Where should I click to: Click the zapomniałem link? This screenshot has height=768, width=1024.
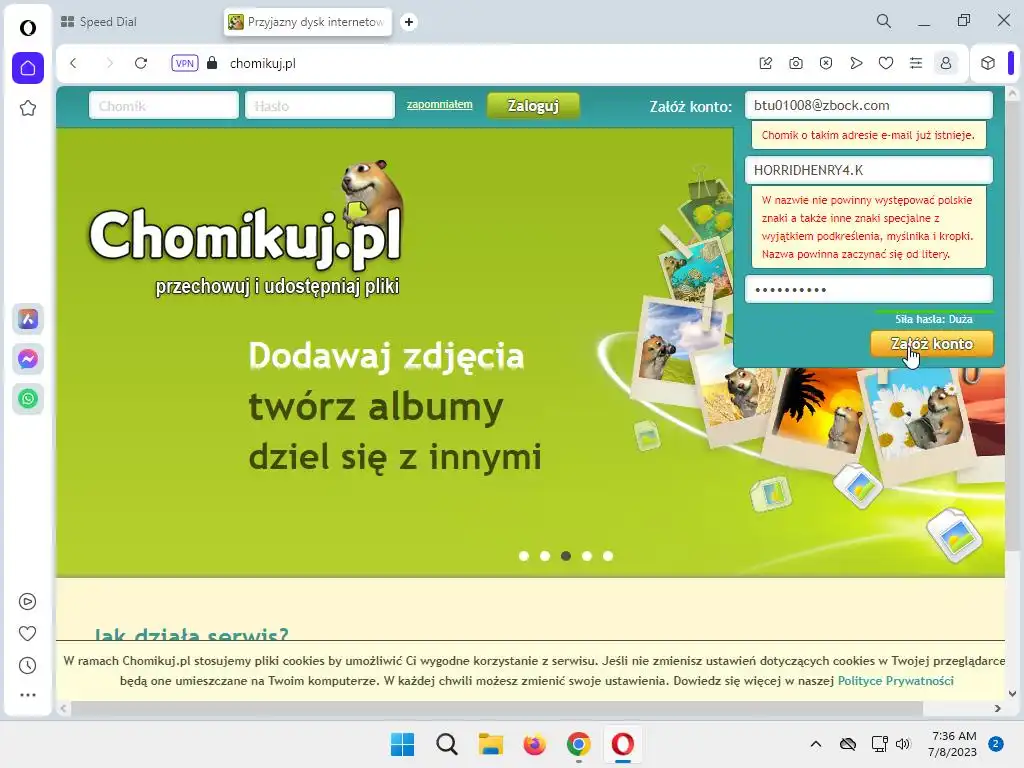pyautogui.click(x=440, y=104)
